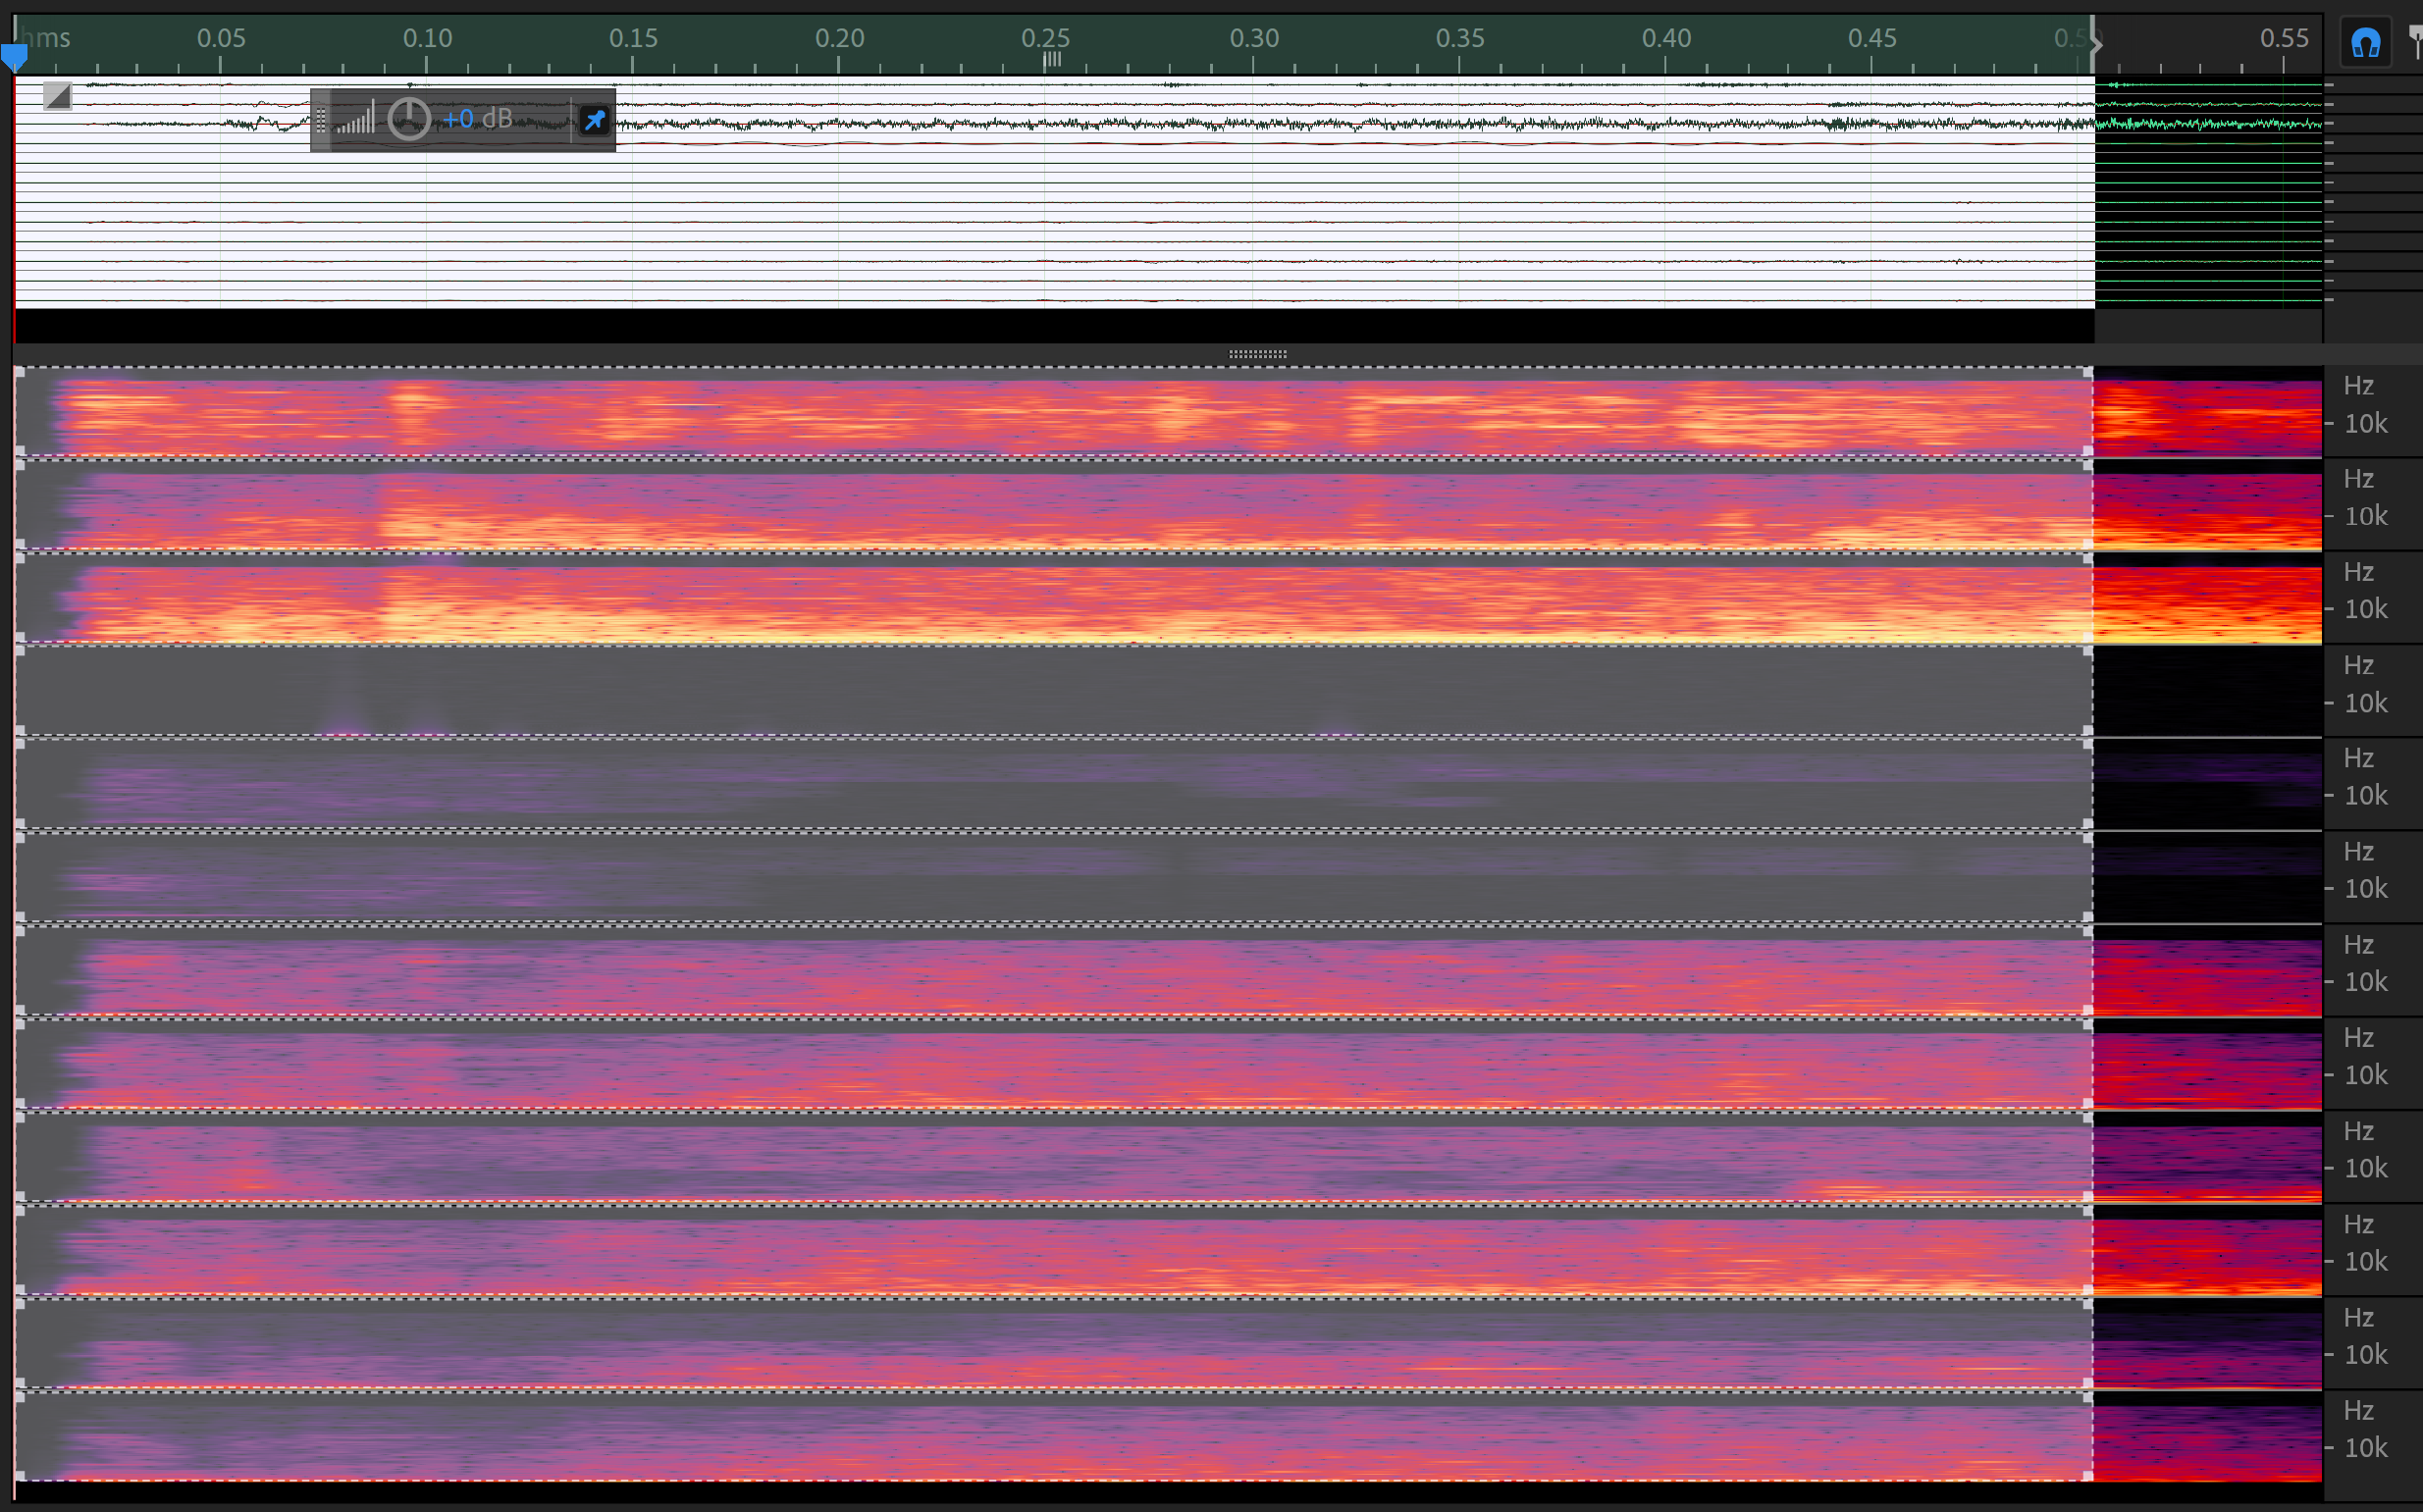Click the striped marker near 0.25 on ruler
Image resolution: width=2423 pixels, height=1512 pixels.
click(x=1052, y=60)
